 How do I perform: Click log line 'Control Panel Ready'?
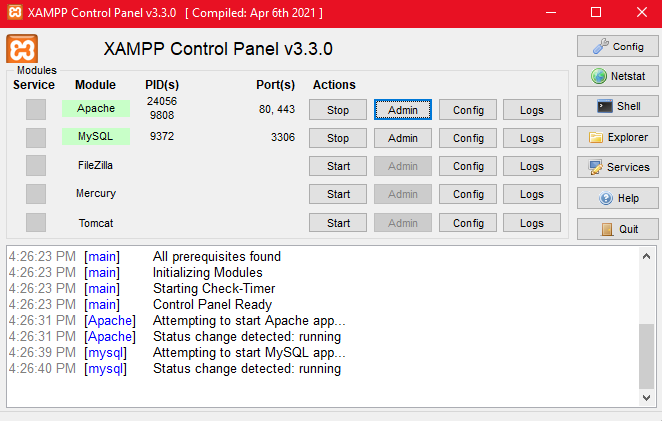pyautogui.click(x=212, y=304)
